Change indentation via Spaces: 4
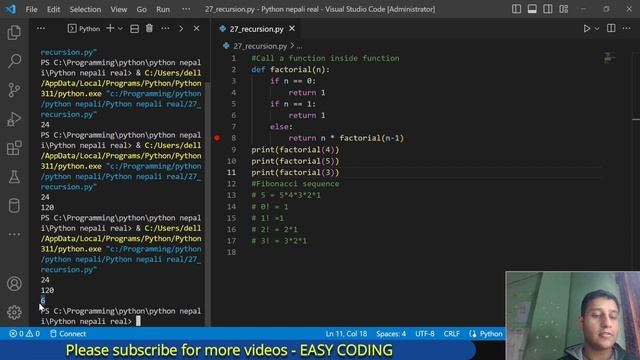This screenshot has height=360, width=640. [x=391, y=333]
